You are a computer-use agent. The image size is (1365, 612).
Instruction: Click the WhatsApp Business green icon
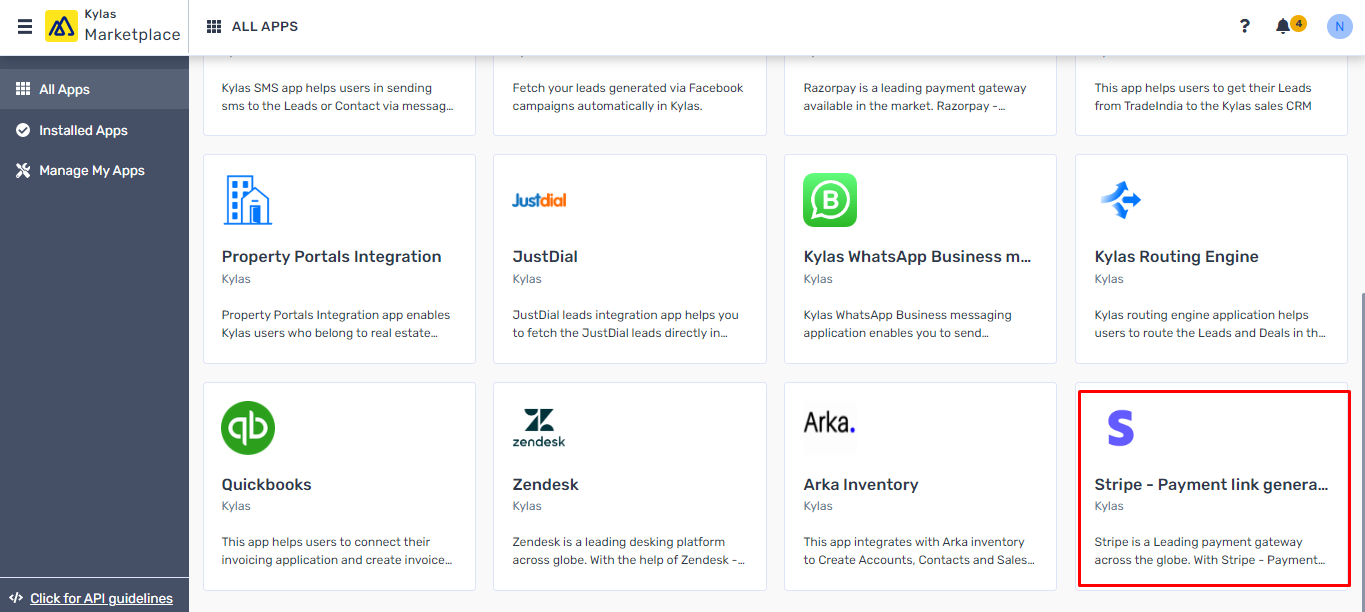830,200
